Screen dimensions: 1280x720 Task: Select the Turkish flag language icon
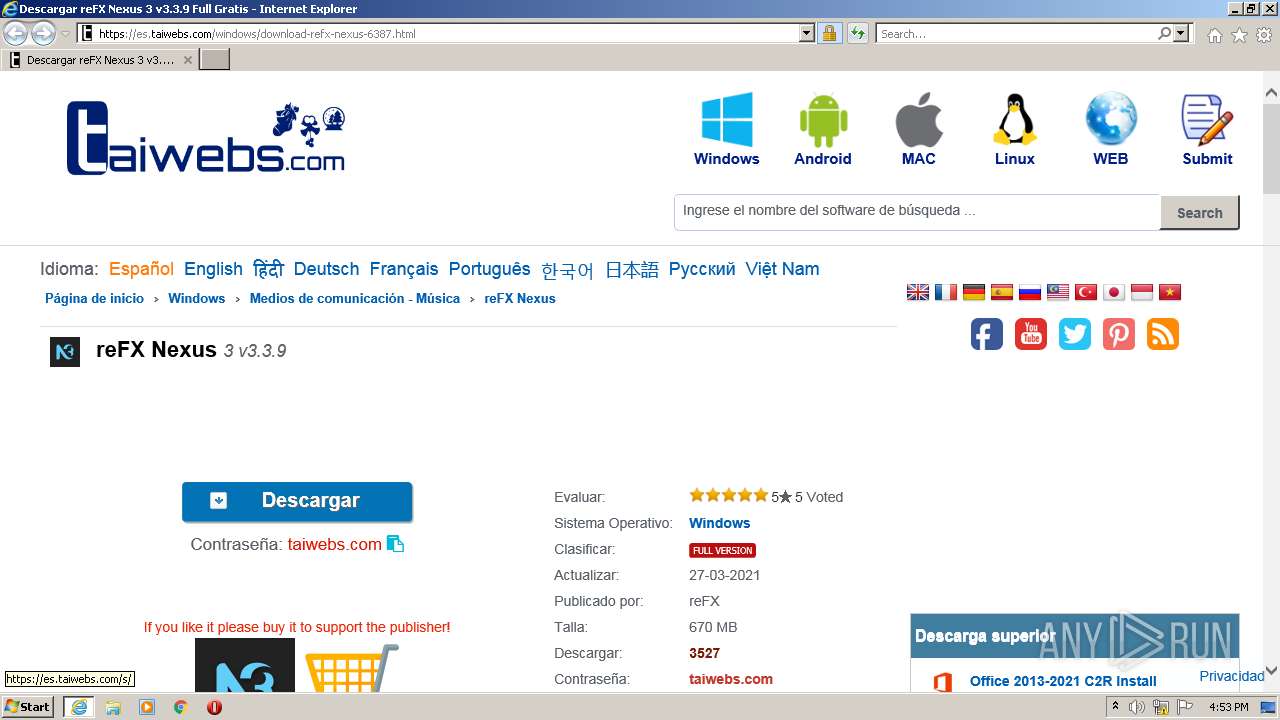coord(1086,292)
